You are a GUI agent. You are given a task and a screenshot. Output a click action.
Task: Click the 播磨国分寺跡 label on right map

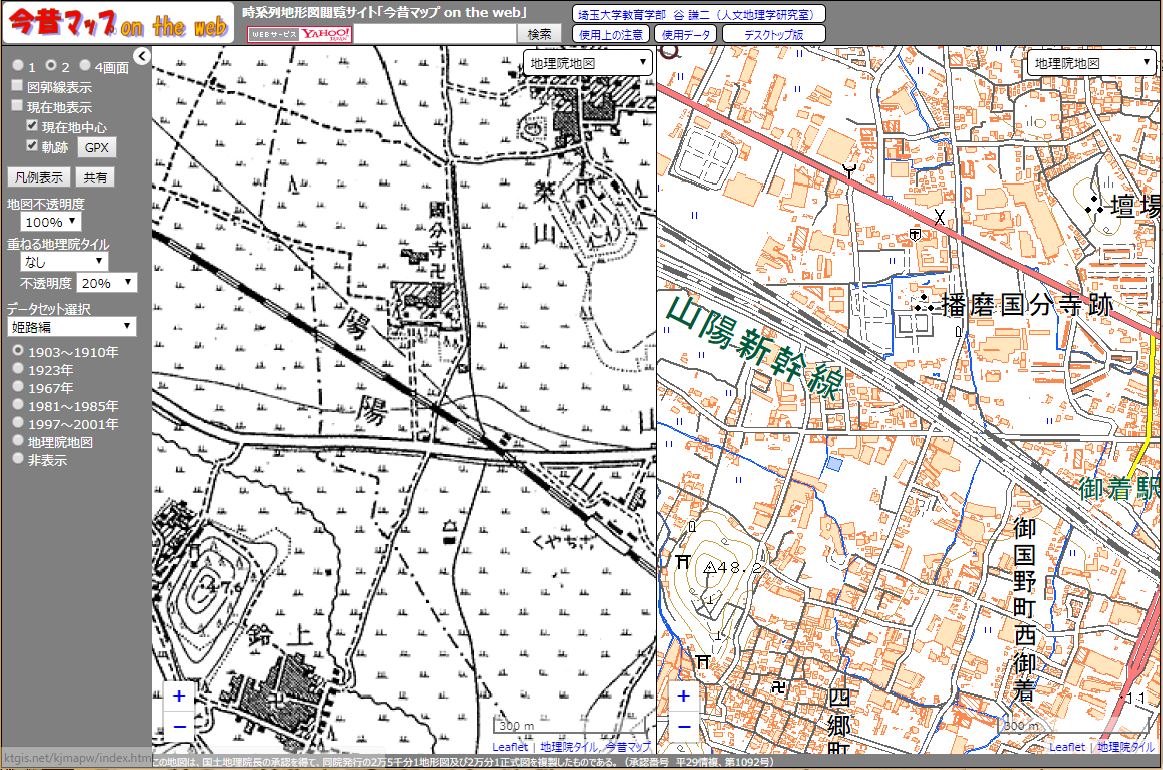tap(1027, 304)
